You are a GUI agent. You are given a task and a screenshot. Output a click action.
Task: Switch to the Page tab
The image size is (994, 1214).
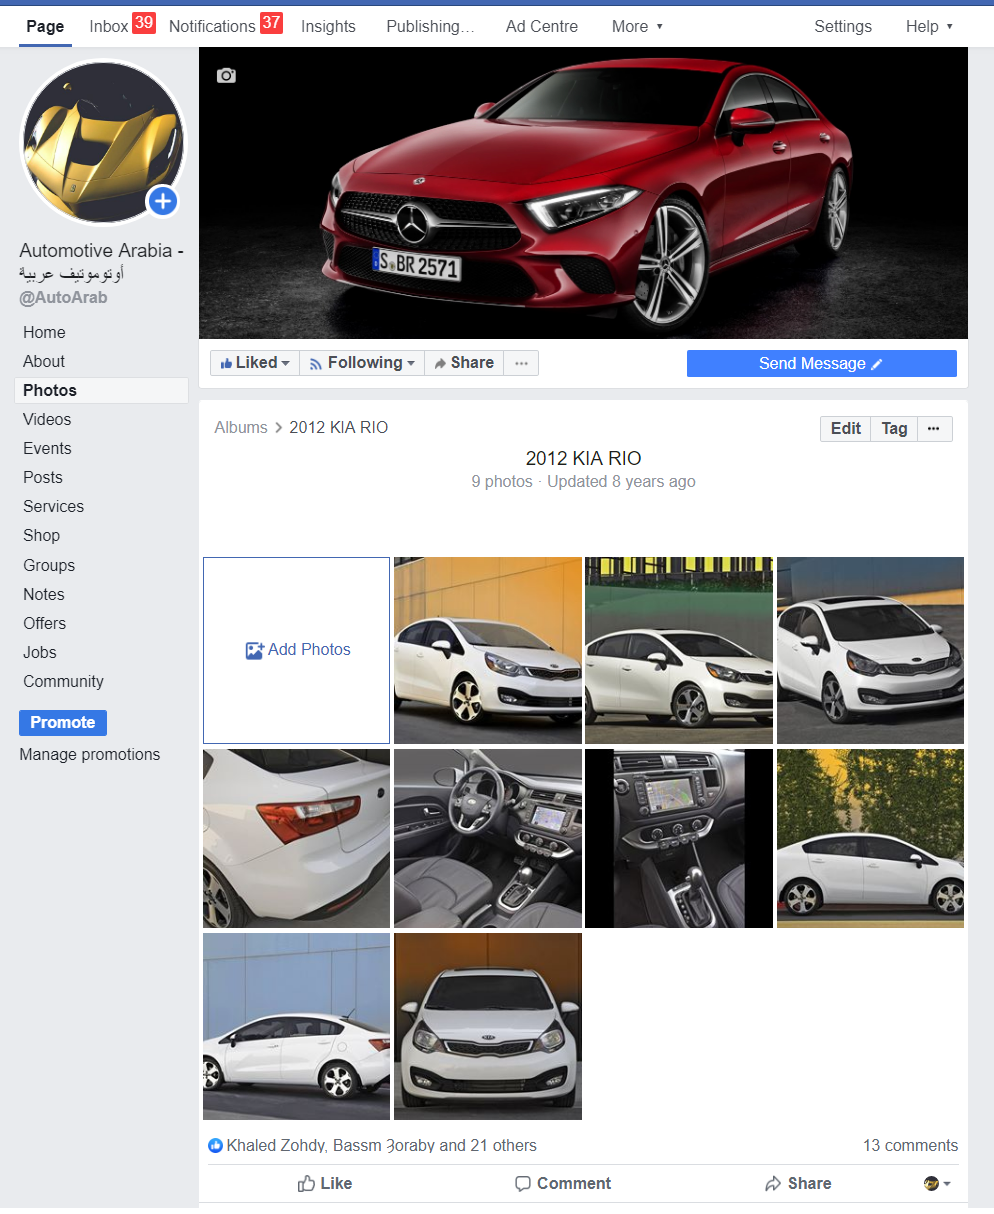(x=45, y=26)
